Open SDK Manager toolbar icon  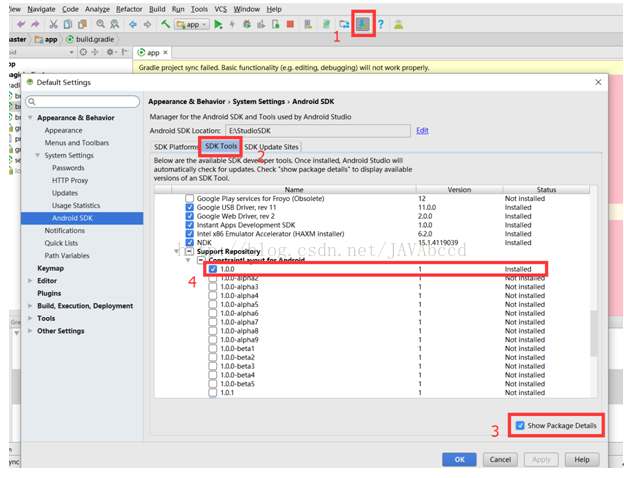(363, 24)
